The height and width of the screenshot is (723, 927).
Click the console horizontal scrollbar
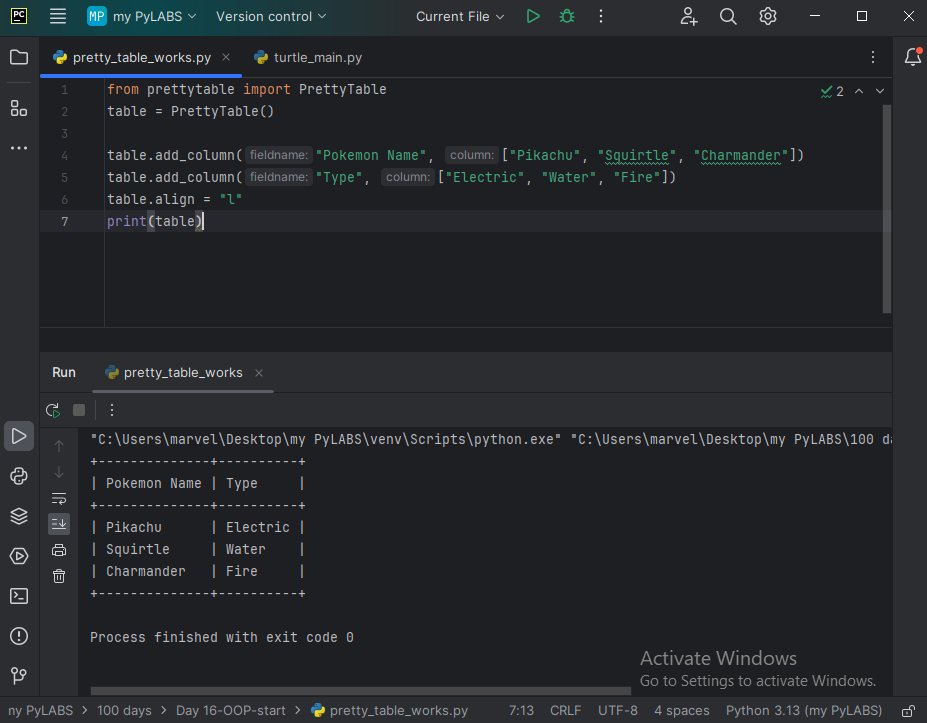[361, 691]
